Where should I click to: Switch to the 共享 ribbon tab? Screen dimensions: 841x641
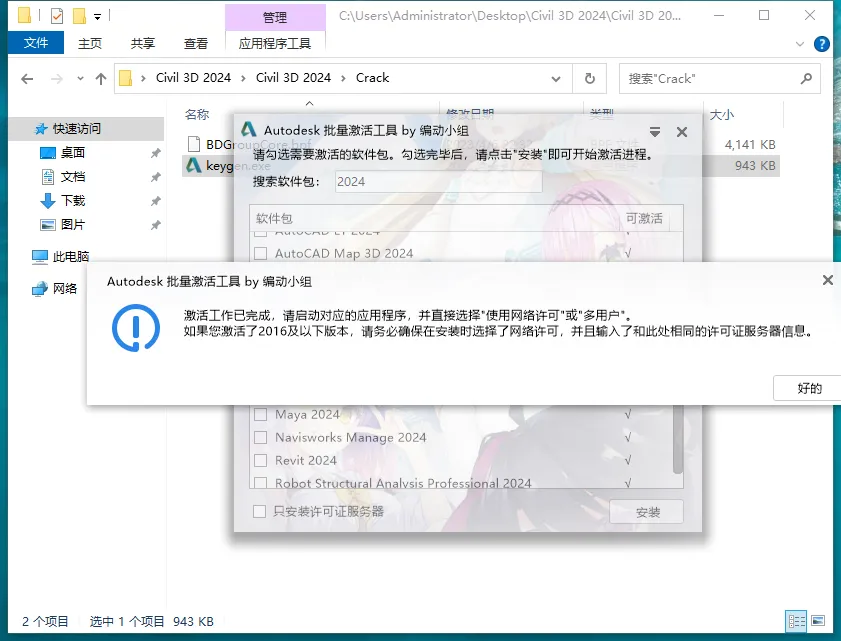tap(143, 43)
